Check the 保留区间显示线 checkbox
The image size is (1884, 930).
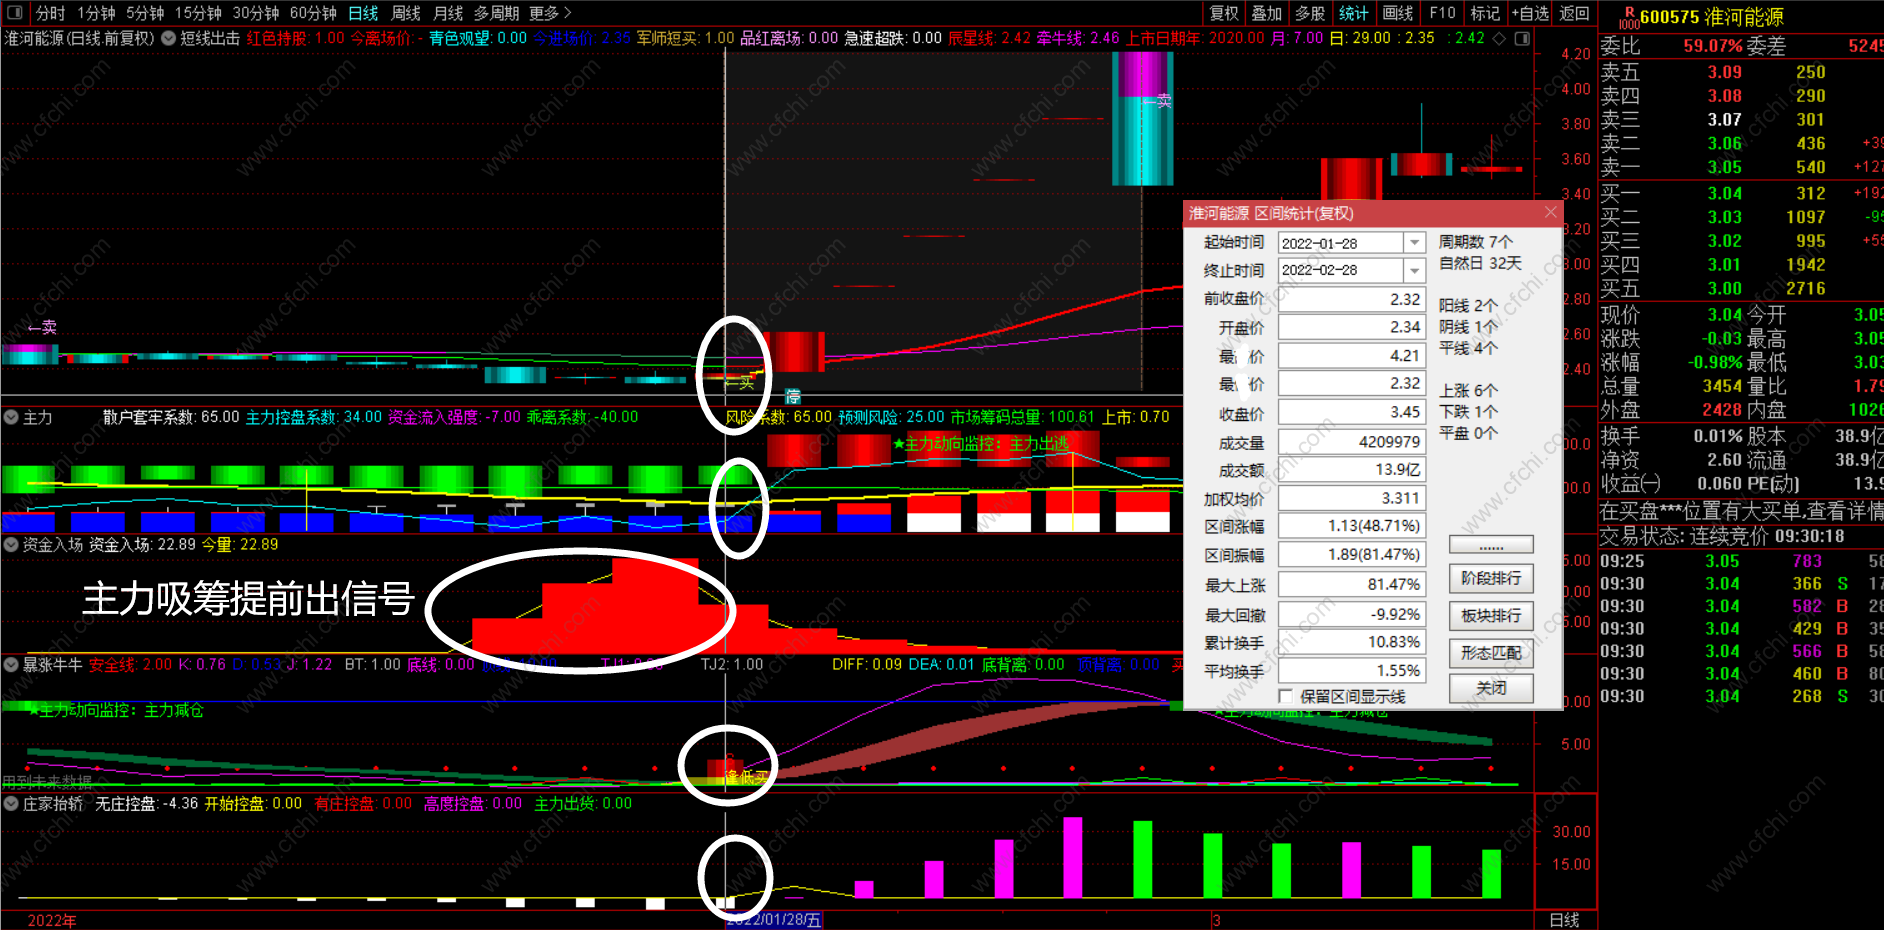[x=1285, y=696]
